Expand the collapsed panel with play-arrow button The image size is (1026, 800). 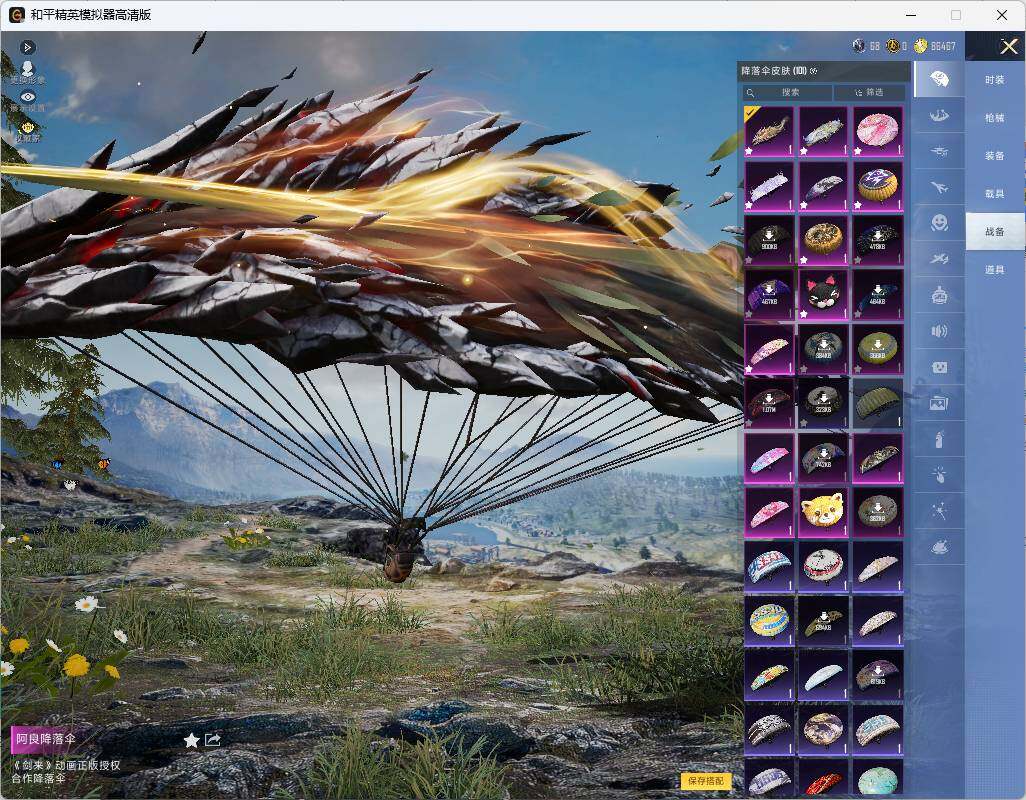pyautogui.click(x=27, y=47)
